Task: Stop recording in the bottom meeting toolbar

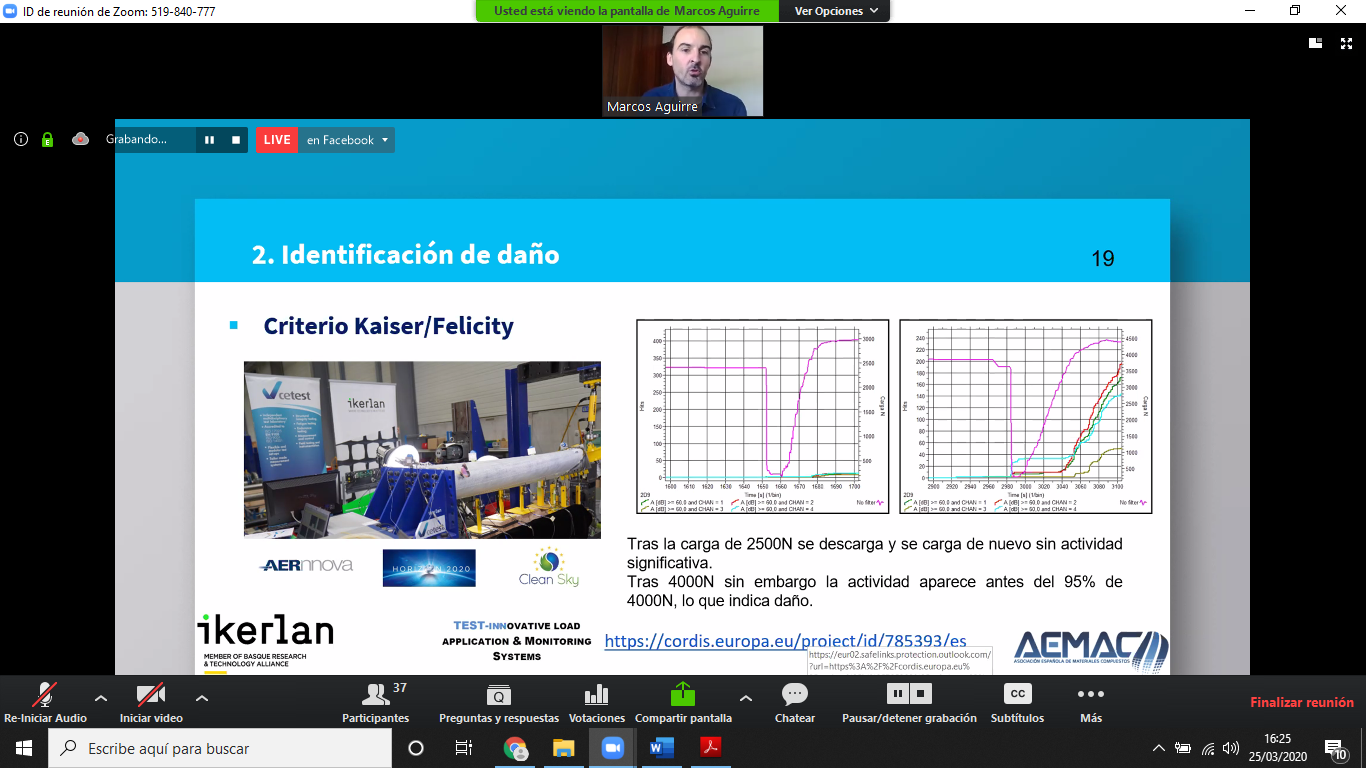Action: [921, 693]
